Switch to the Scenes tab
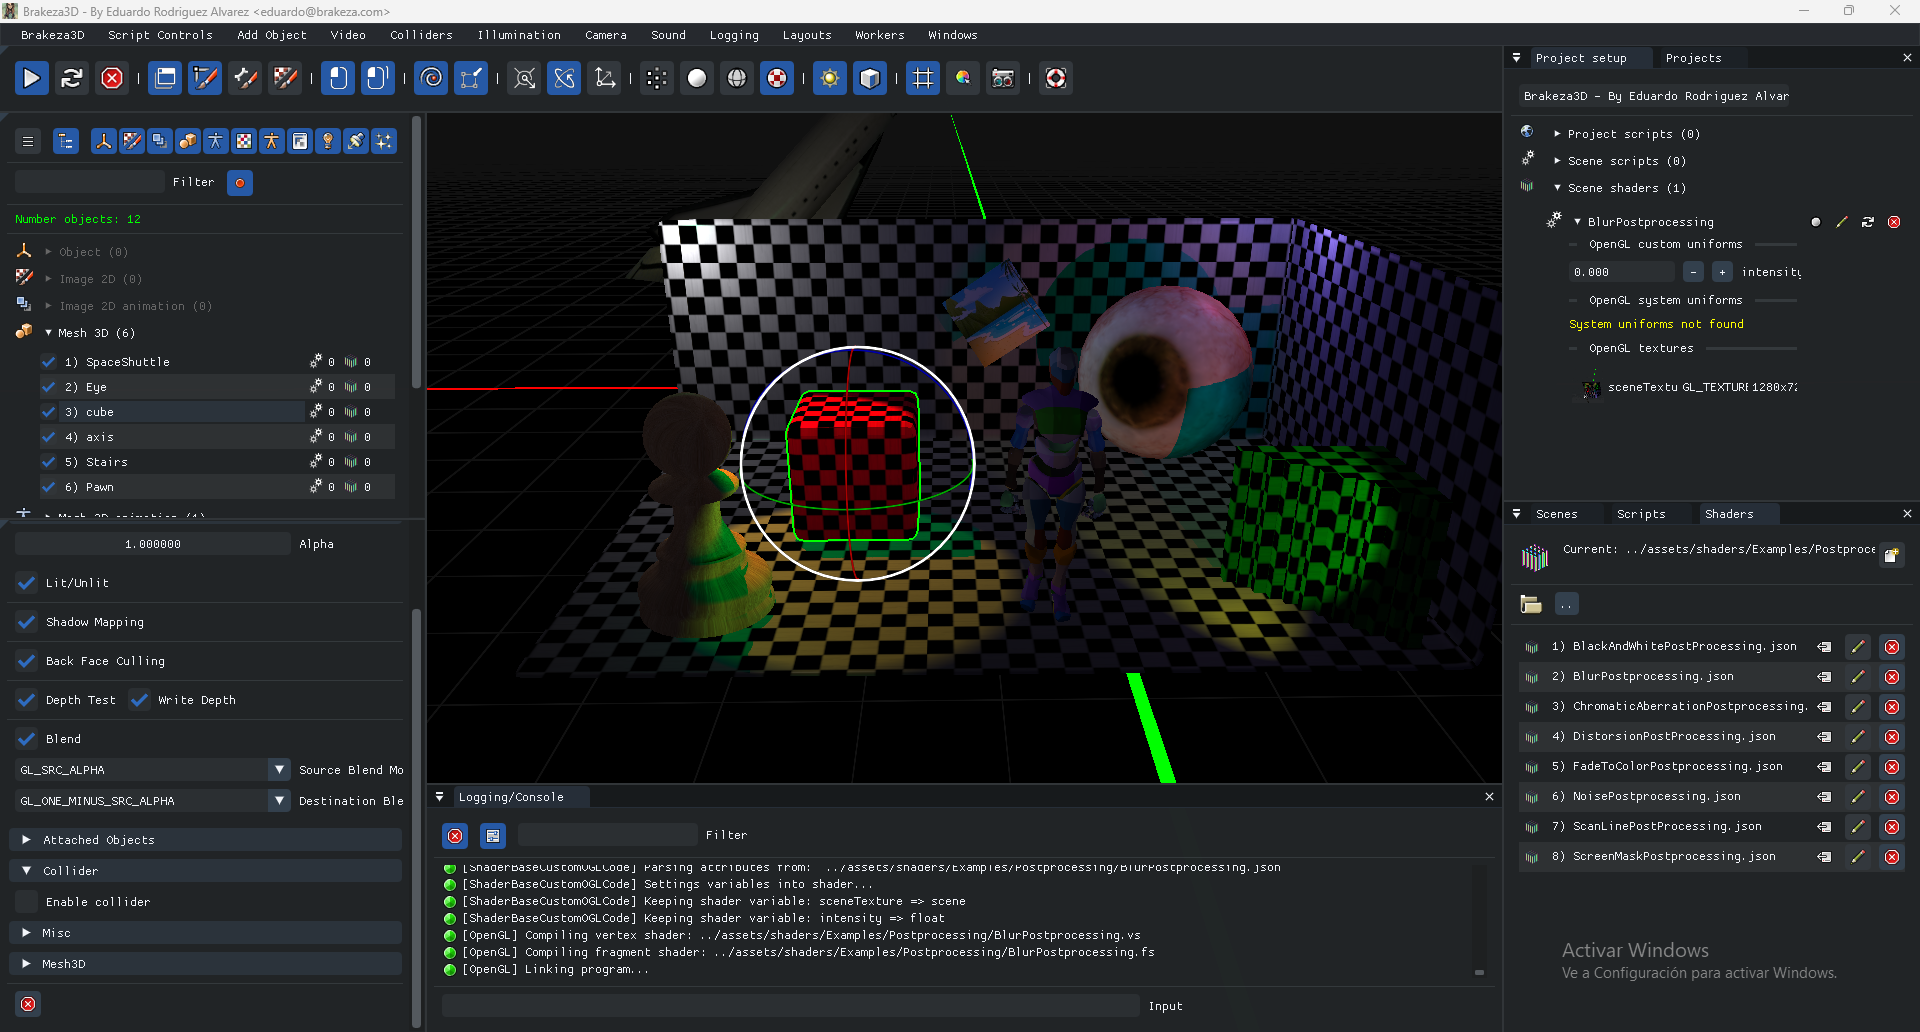The height and width of the screenshot is (1032, 1920). pyautogui.click(x=1556, y=514)
